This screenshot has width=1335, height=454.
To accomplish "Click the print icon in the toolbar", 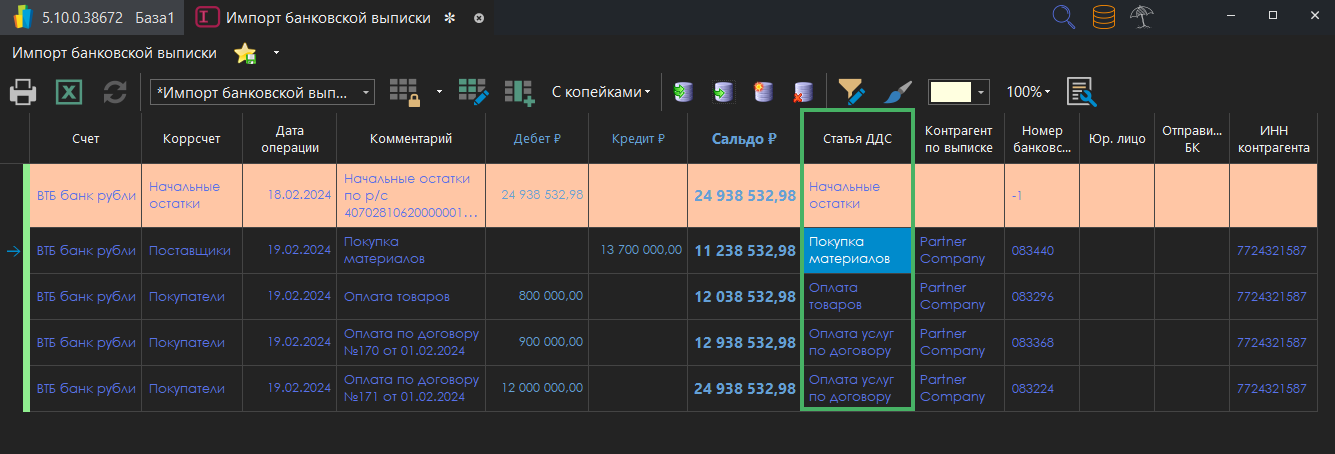I will click(23, 93).
